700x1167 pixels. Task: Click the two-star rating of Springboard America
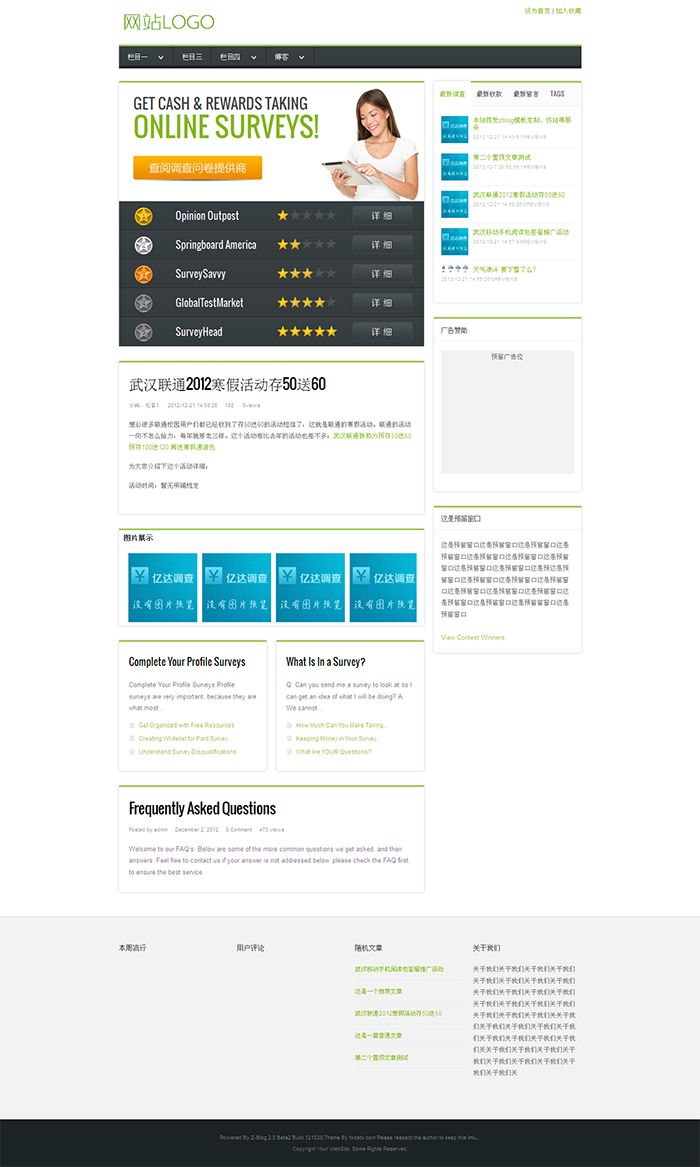[306, 245]
